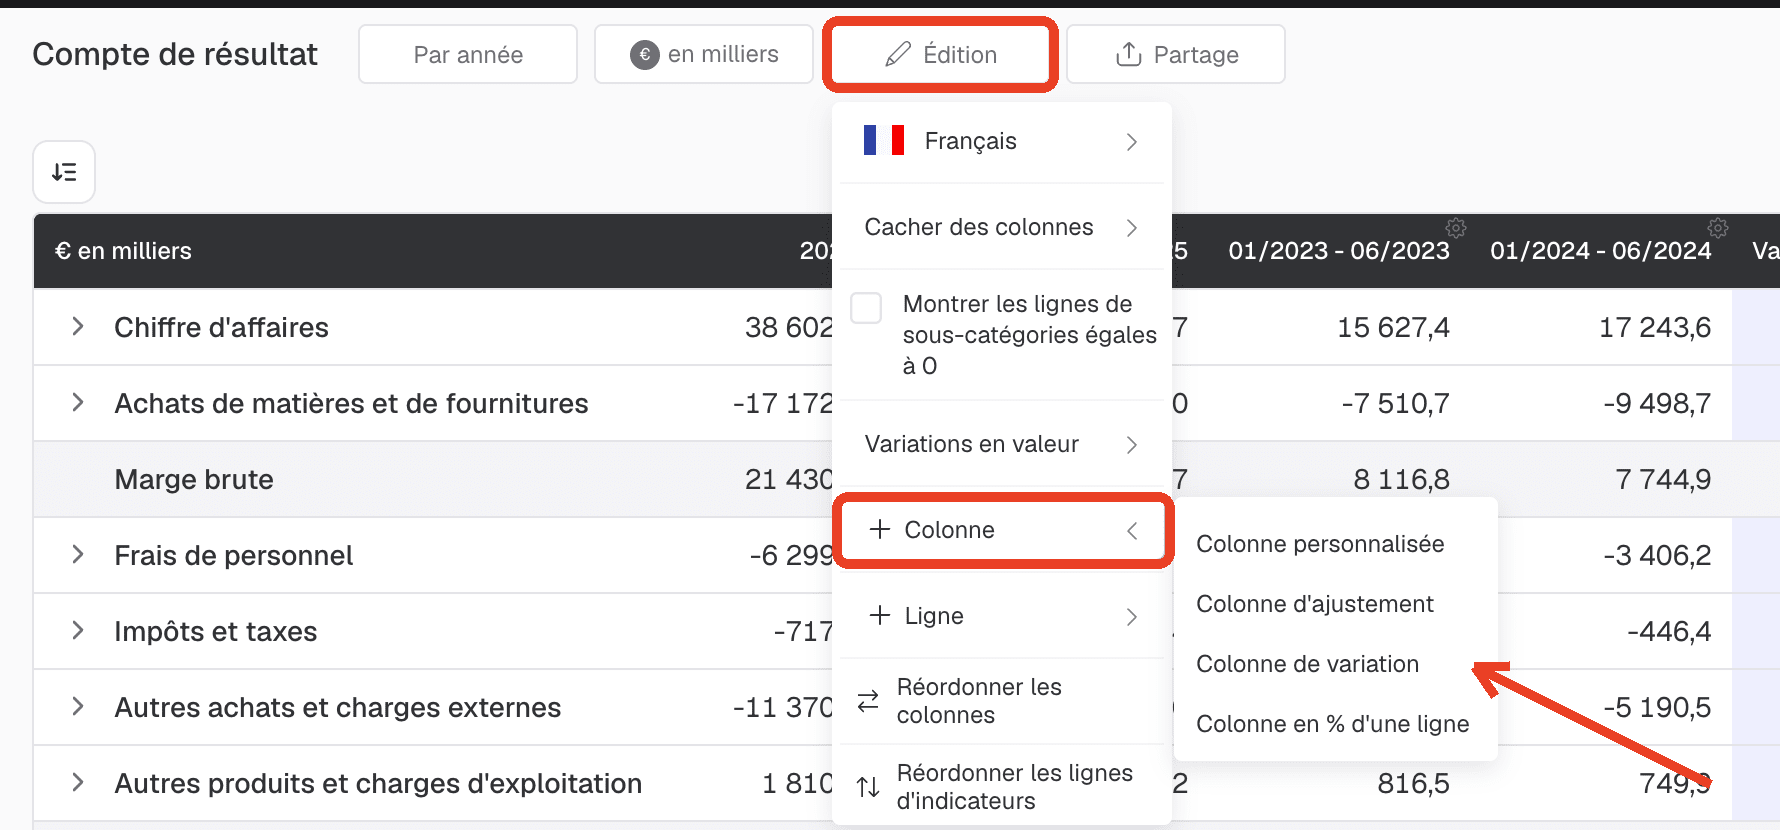The image size is (1780, 830).
Task: Expand the Impôts et taxes row
Action: [x=78, y=631]
